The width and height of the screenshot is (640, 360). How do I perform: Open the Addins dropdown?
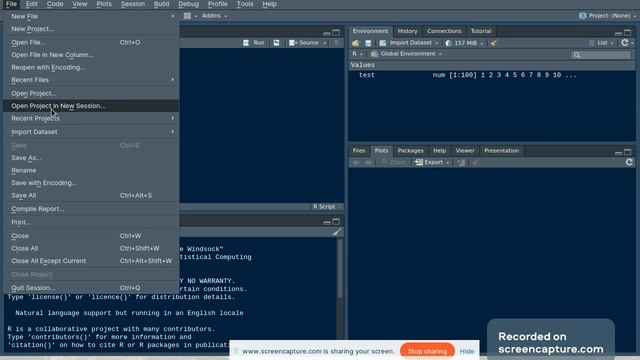point(214,16)
